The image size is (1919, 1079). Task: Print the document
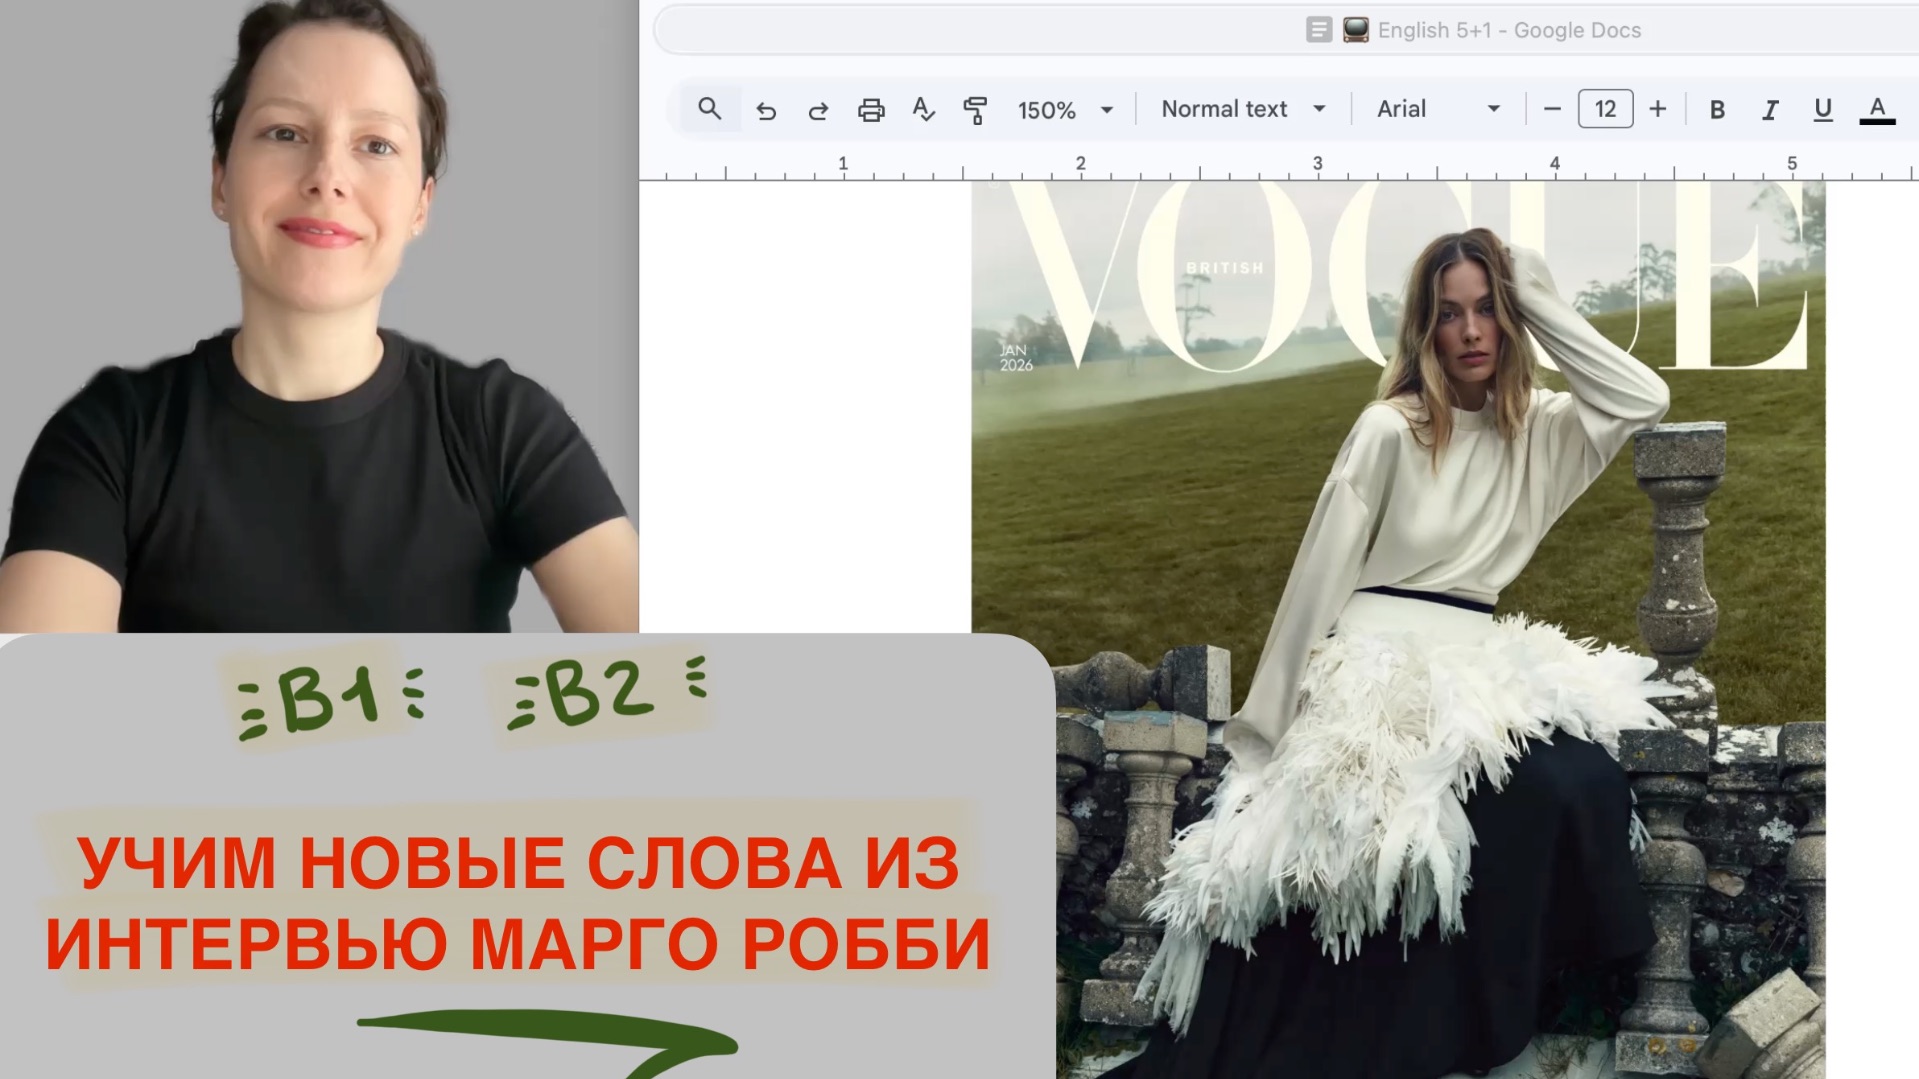[871, 110]
